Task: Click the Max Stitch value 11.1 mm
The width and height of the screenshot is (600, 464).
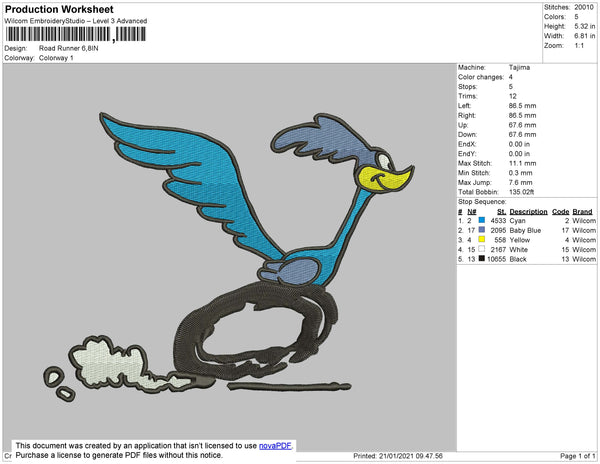Action: click(522, 163)
